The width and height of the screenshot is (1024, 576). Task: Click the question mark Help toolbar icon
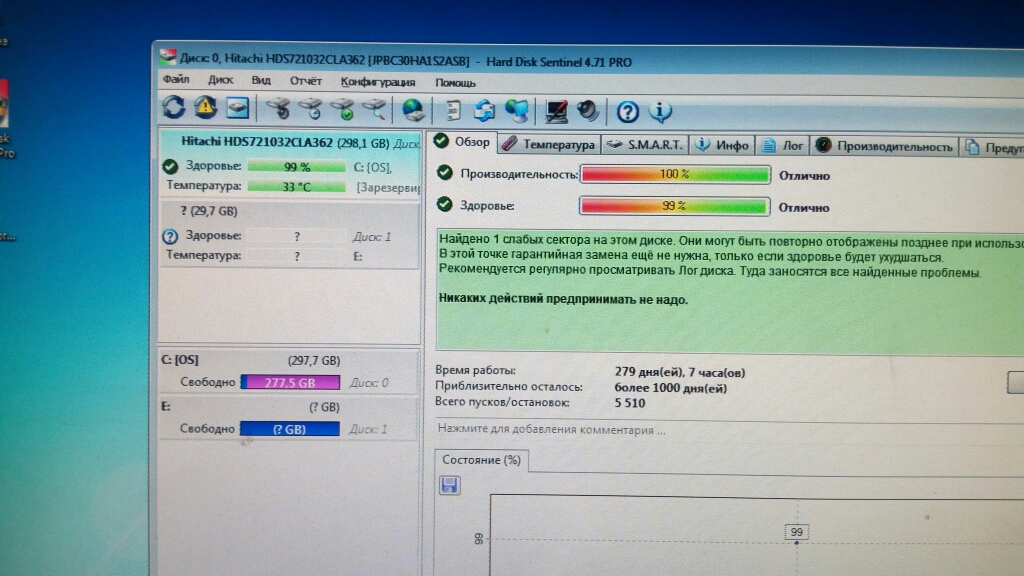click(x=628, y=112)
